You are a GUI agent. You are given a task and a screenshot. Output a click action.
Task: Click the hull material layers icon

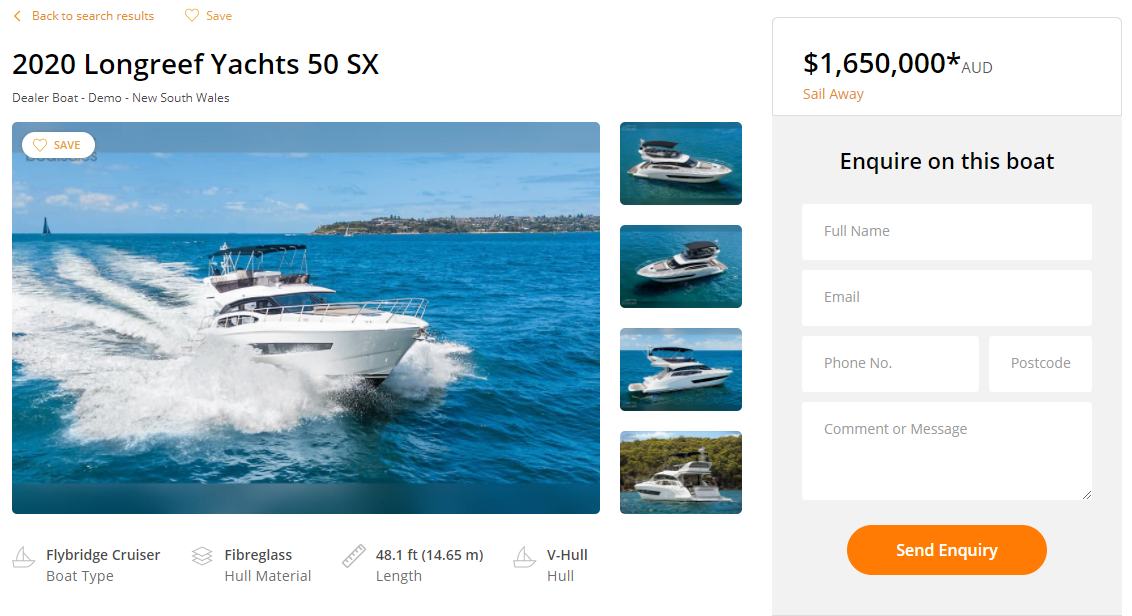tap(203, 556)
